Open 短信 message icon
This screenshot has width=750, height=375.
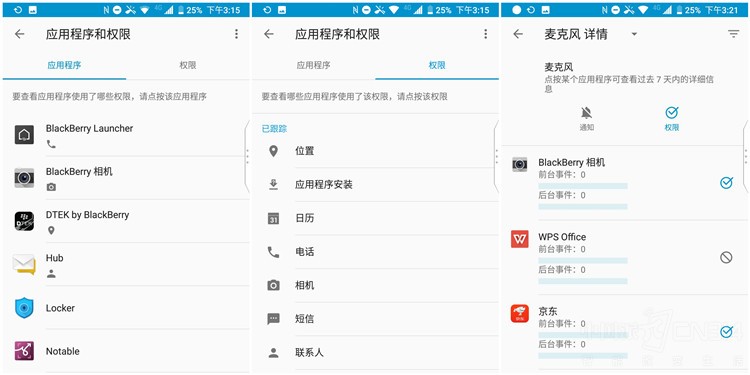[x=274, y=319]
